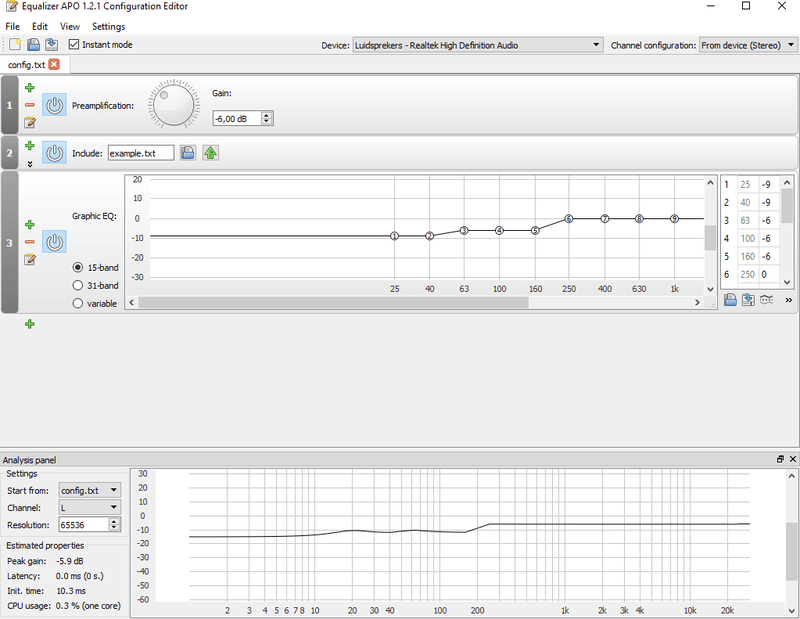The height and width of the screenshot is (619, 800).
Task: Select the 31-band radio option
Action: click(x=78, y=286)
